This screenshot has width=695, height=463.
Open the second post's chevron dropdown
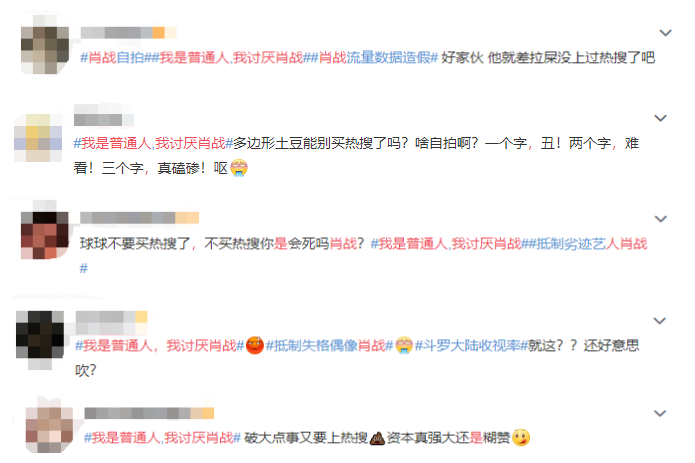pyautogui.click(x=660, y=118)
